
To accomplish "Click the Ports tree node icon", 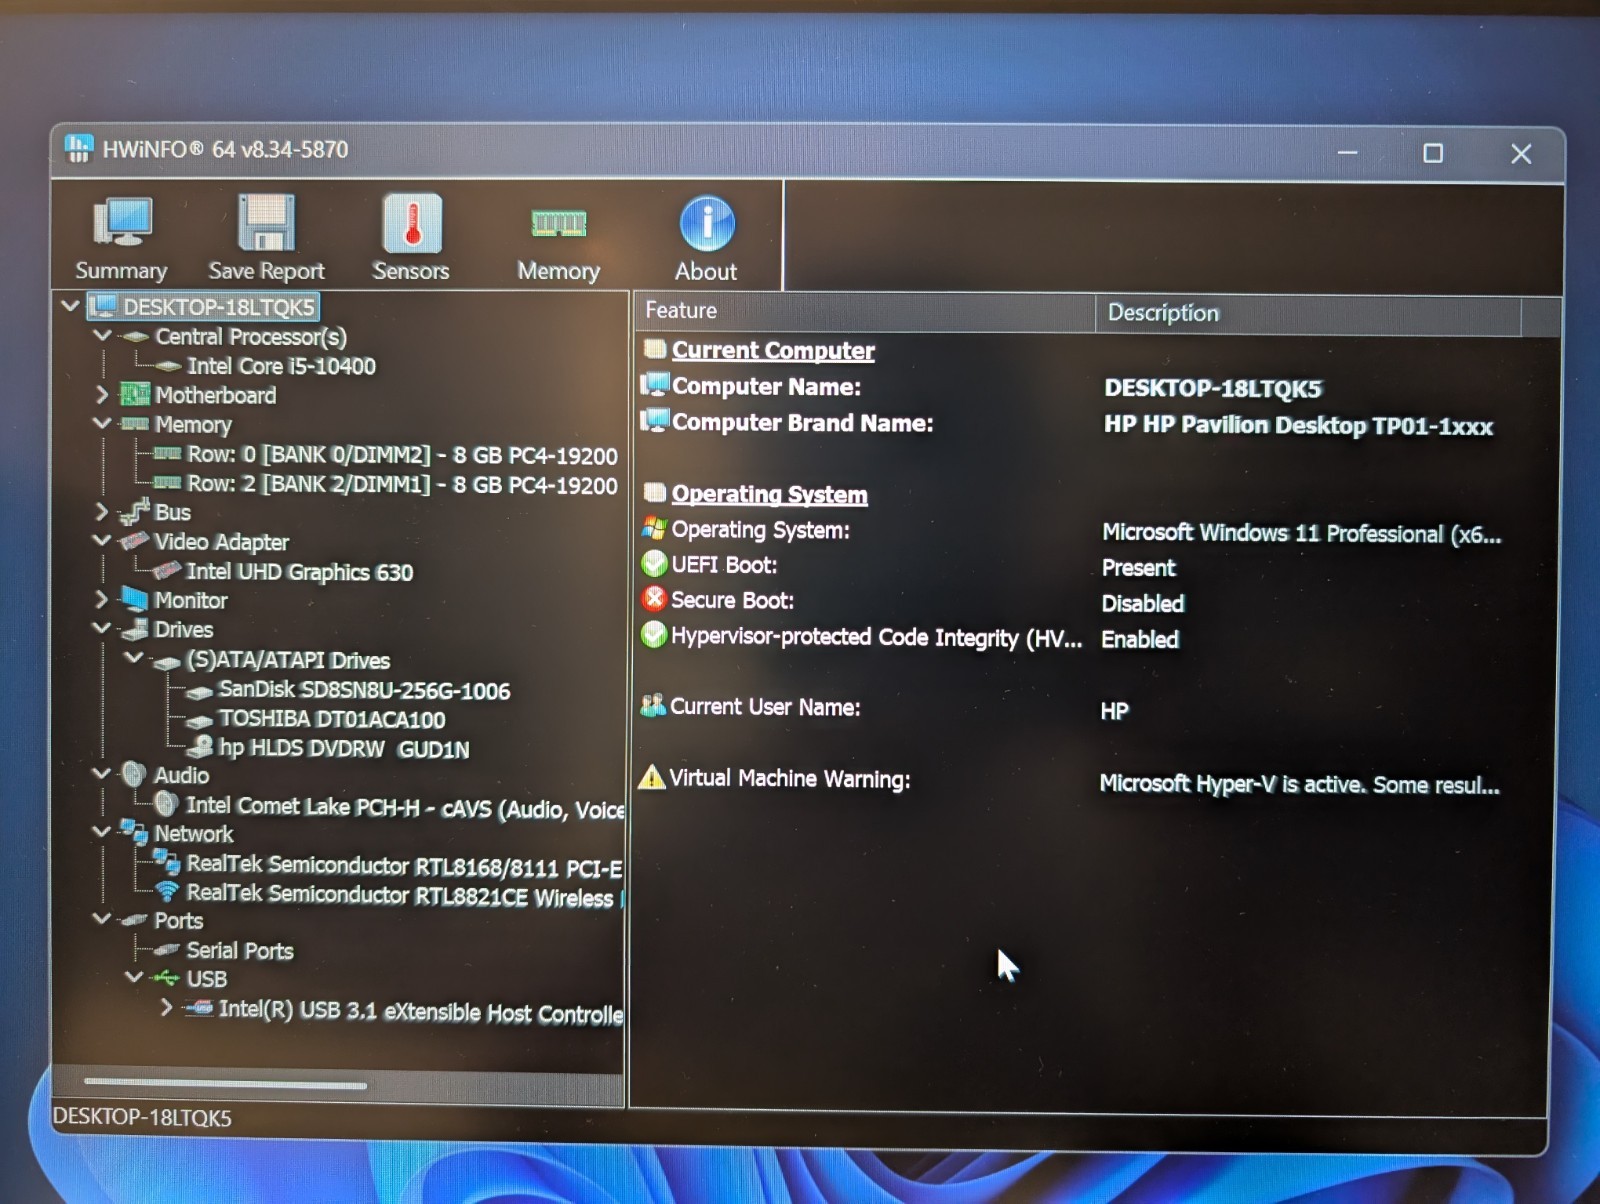I will (134, 920).
